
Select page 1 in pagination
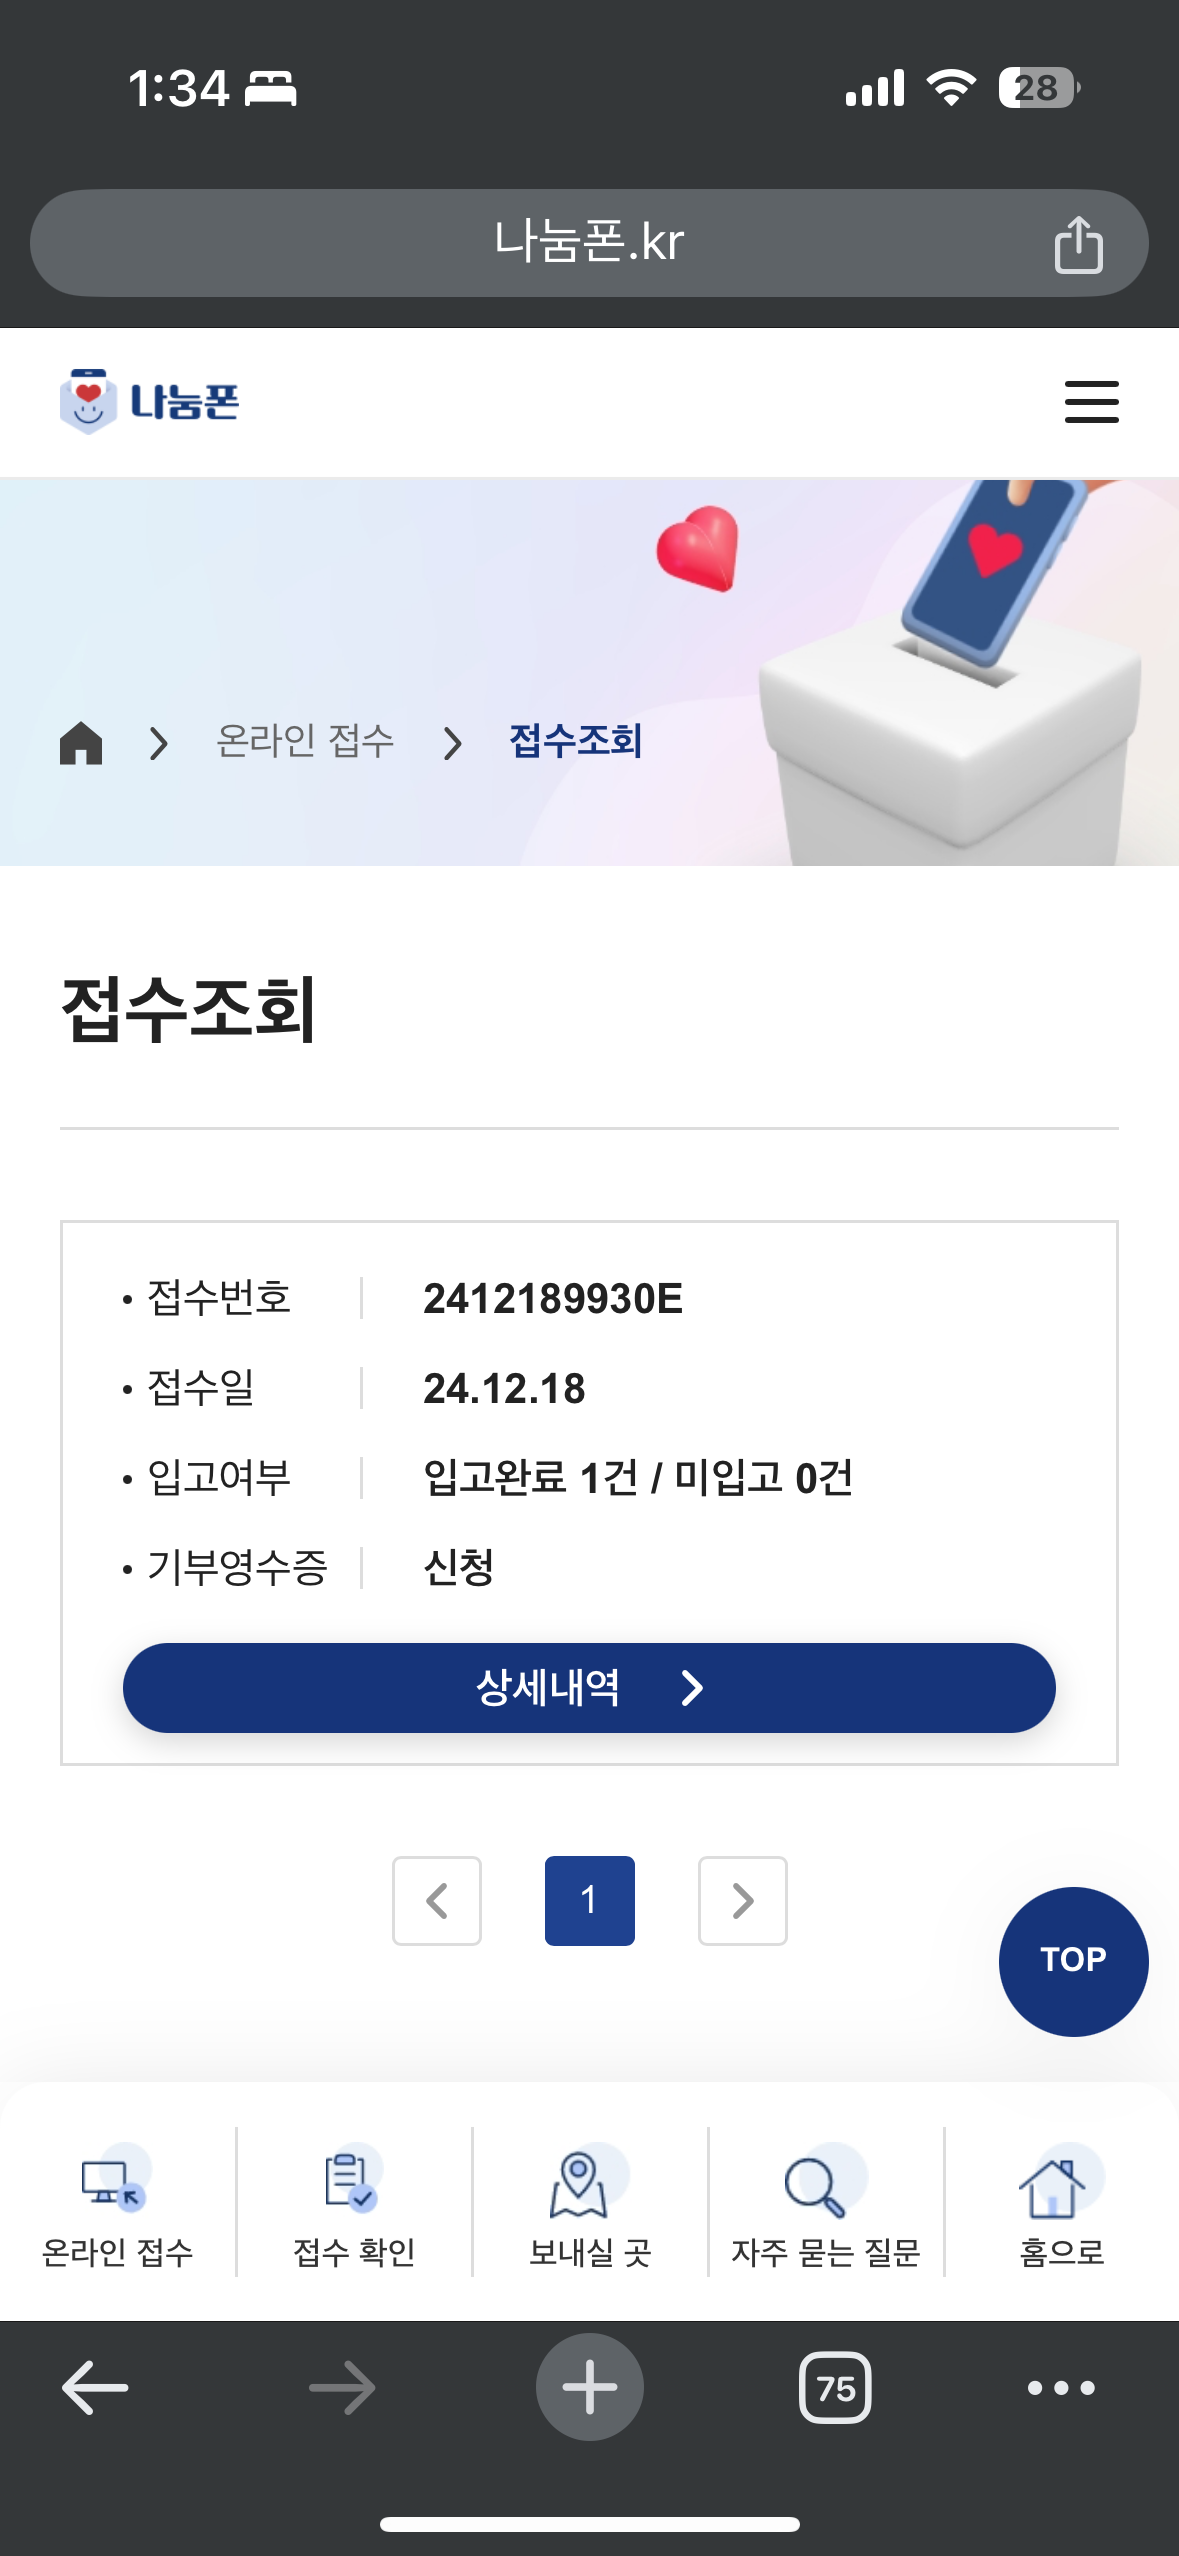tap(589, 1900)
